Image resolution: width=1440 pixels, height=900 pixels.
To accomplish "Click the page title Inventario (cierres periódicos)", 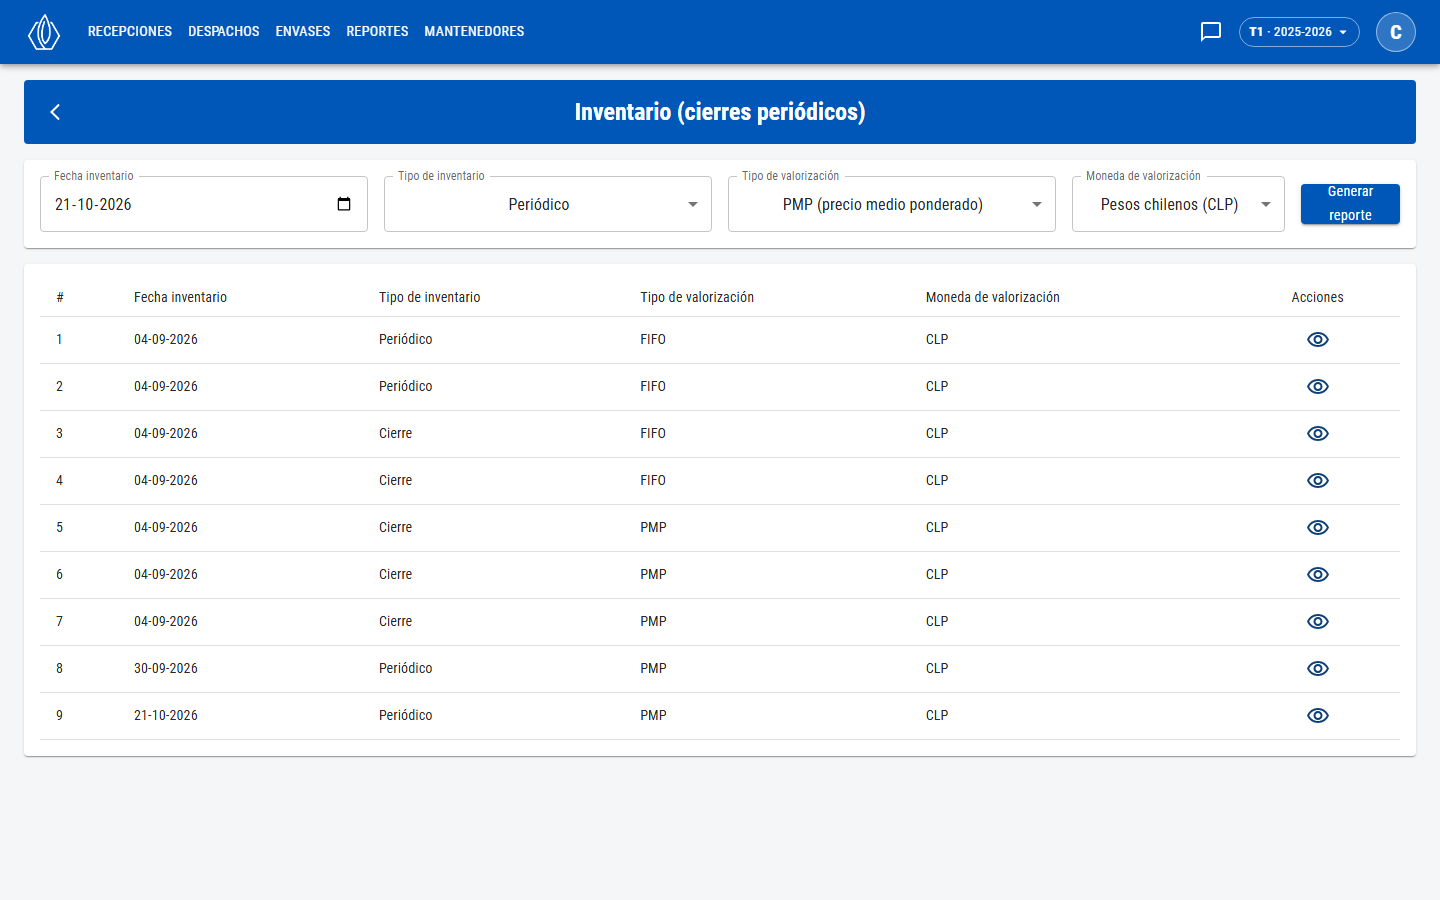I will tap(720, 112).
